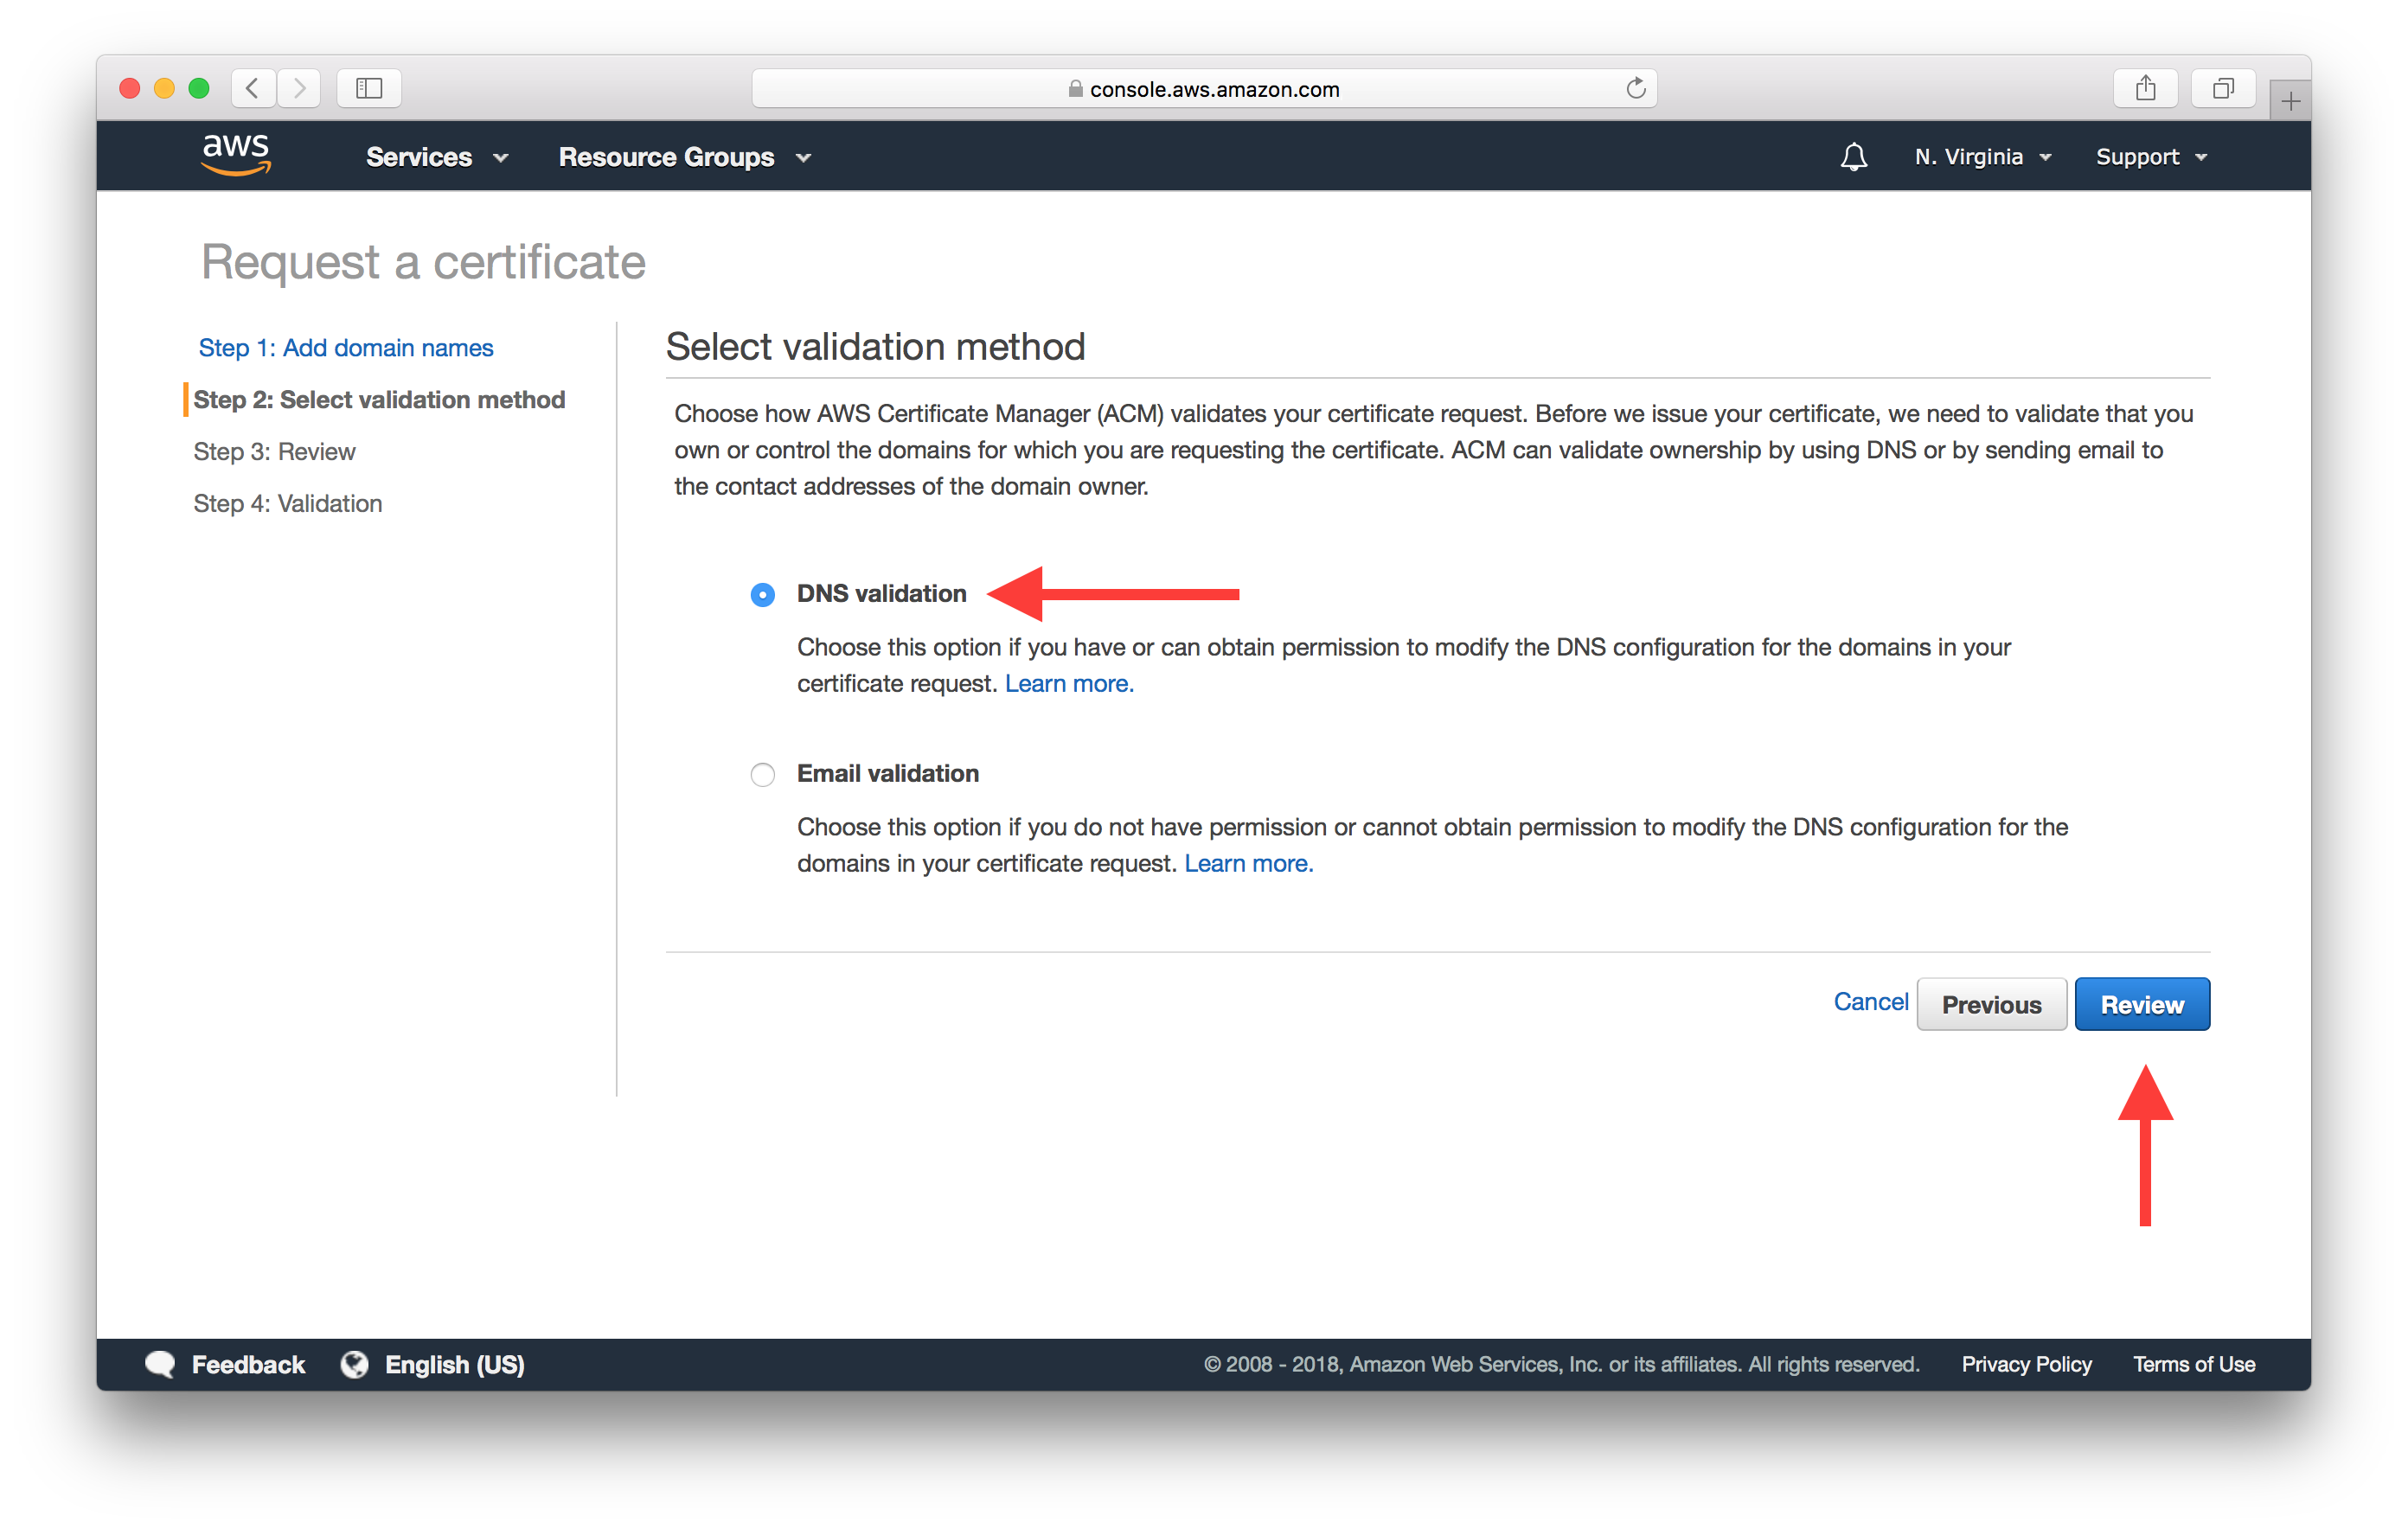Expand the Resource Groups dropdown
2408x1529 pixels.
click(684, 157)
